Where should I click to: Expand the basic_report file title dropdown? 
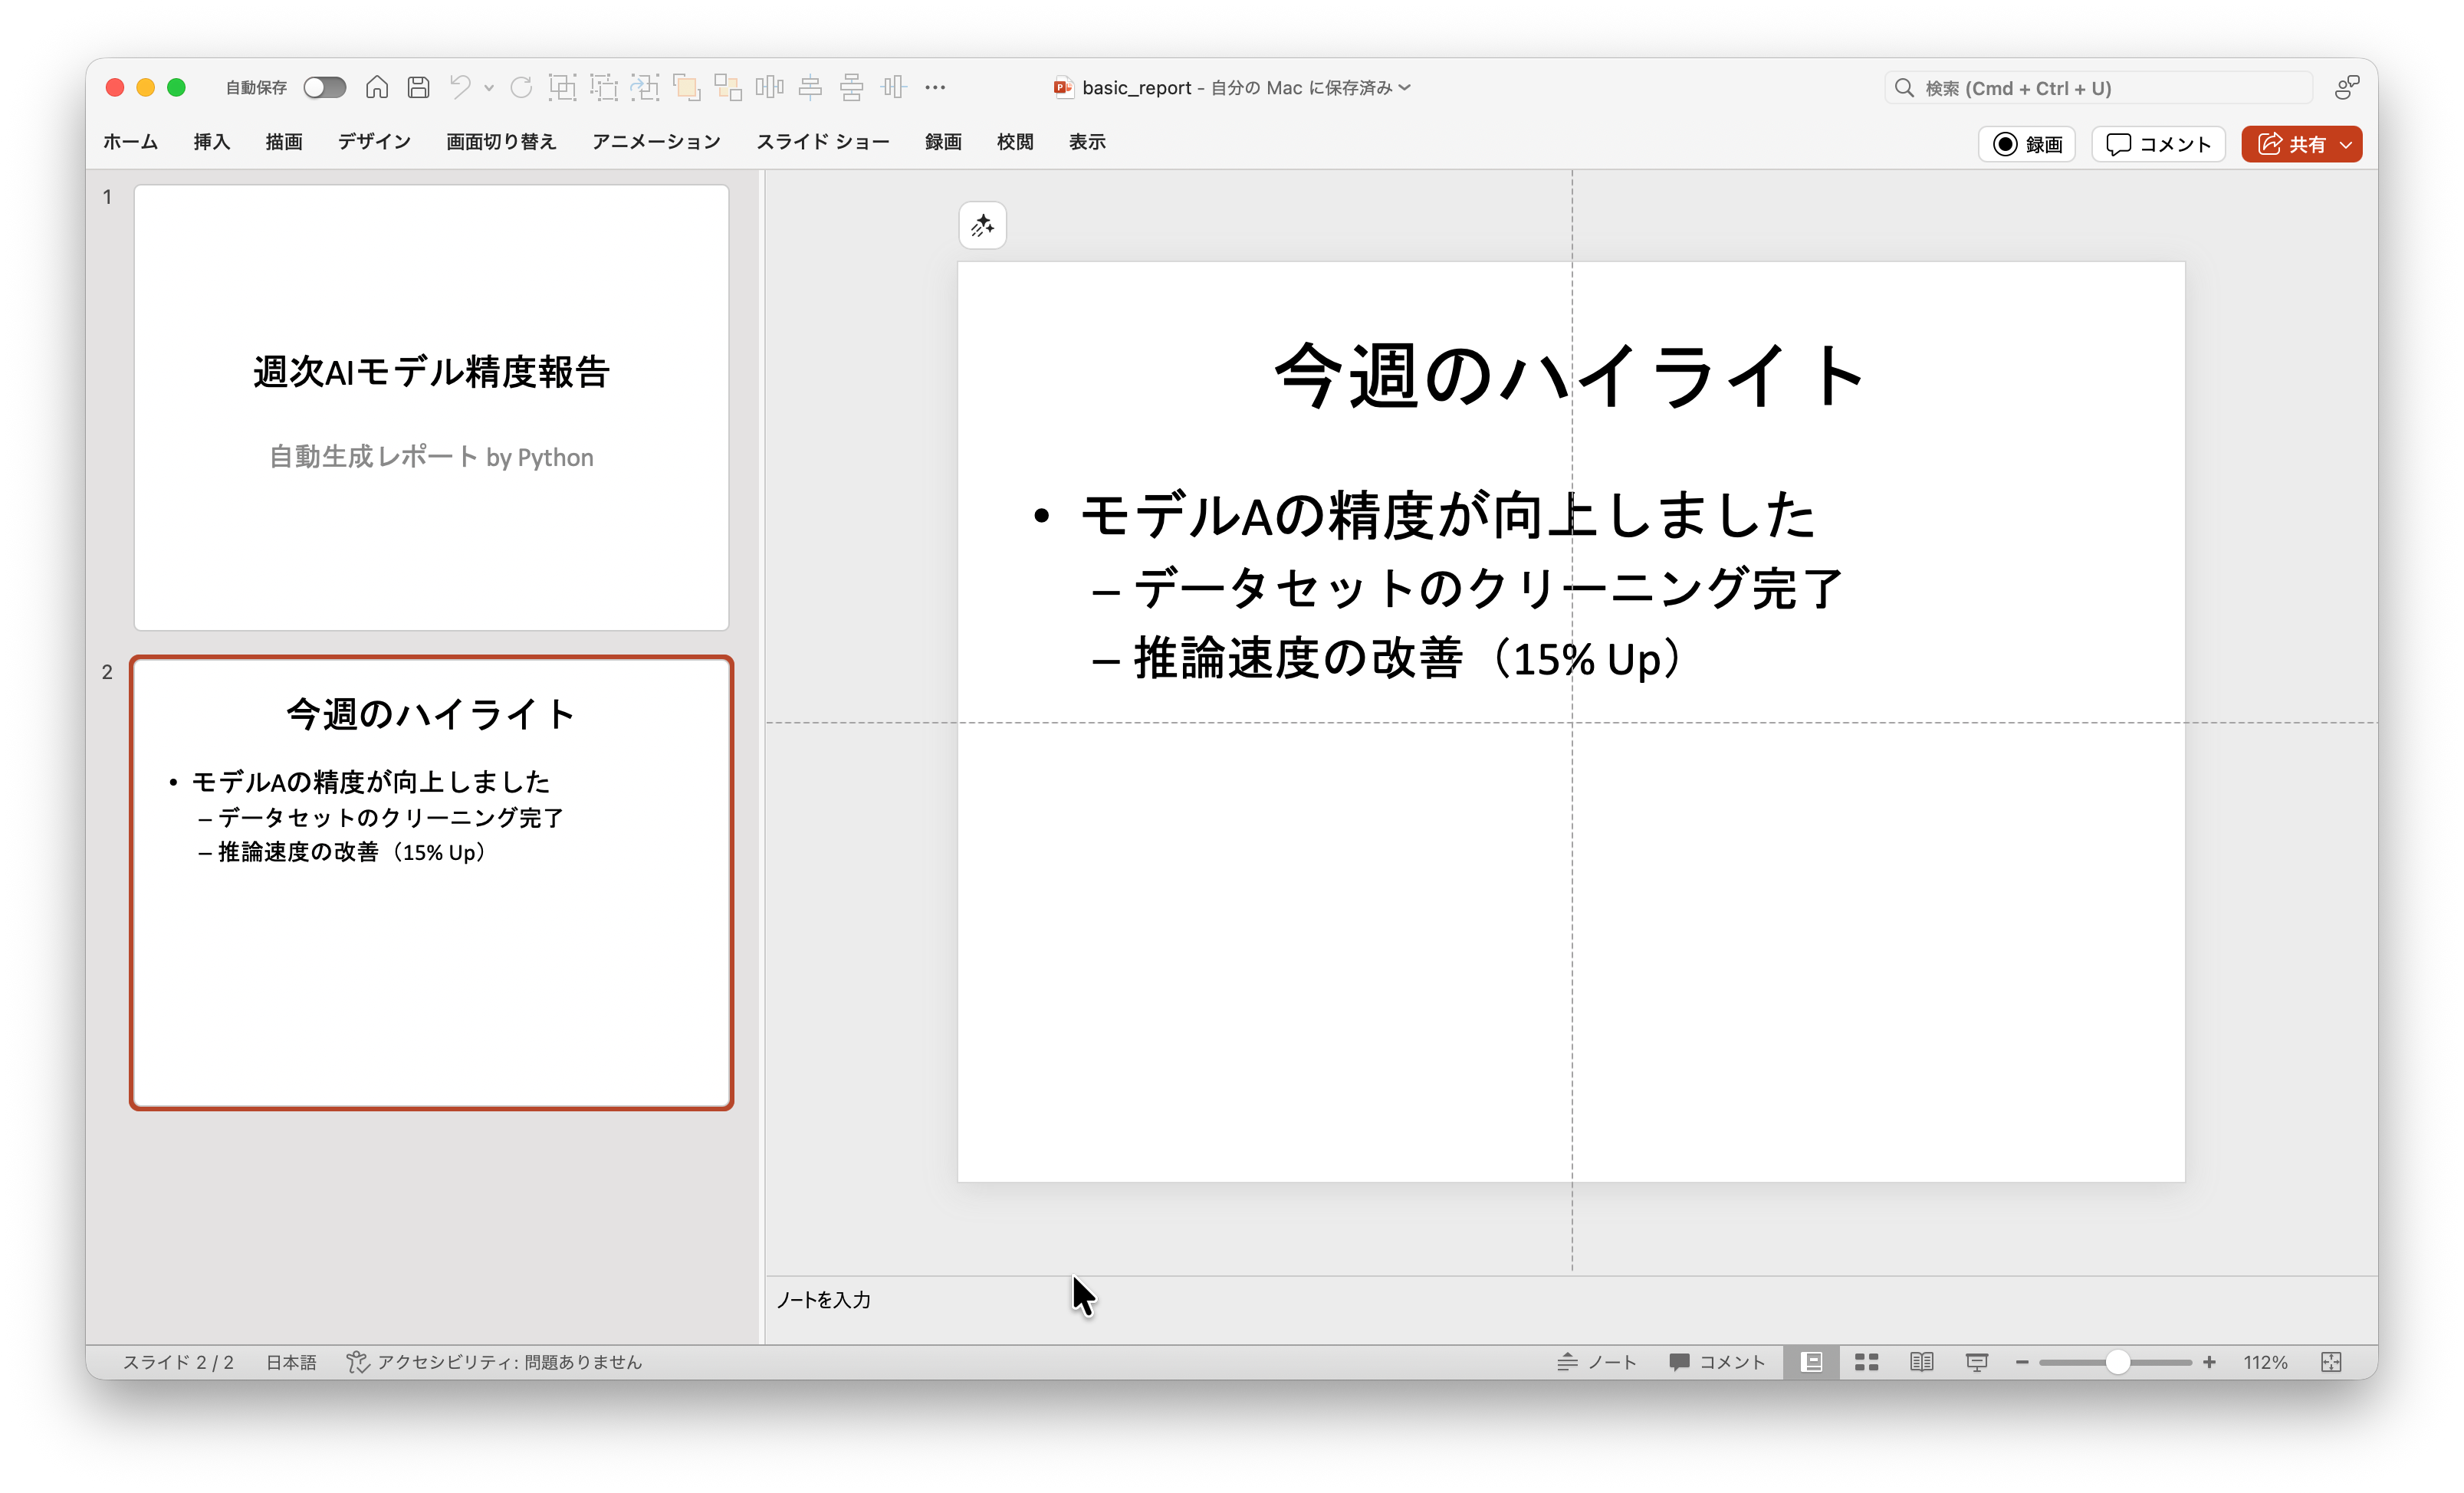(x=1405, y=88)
